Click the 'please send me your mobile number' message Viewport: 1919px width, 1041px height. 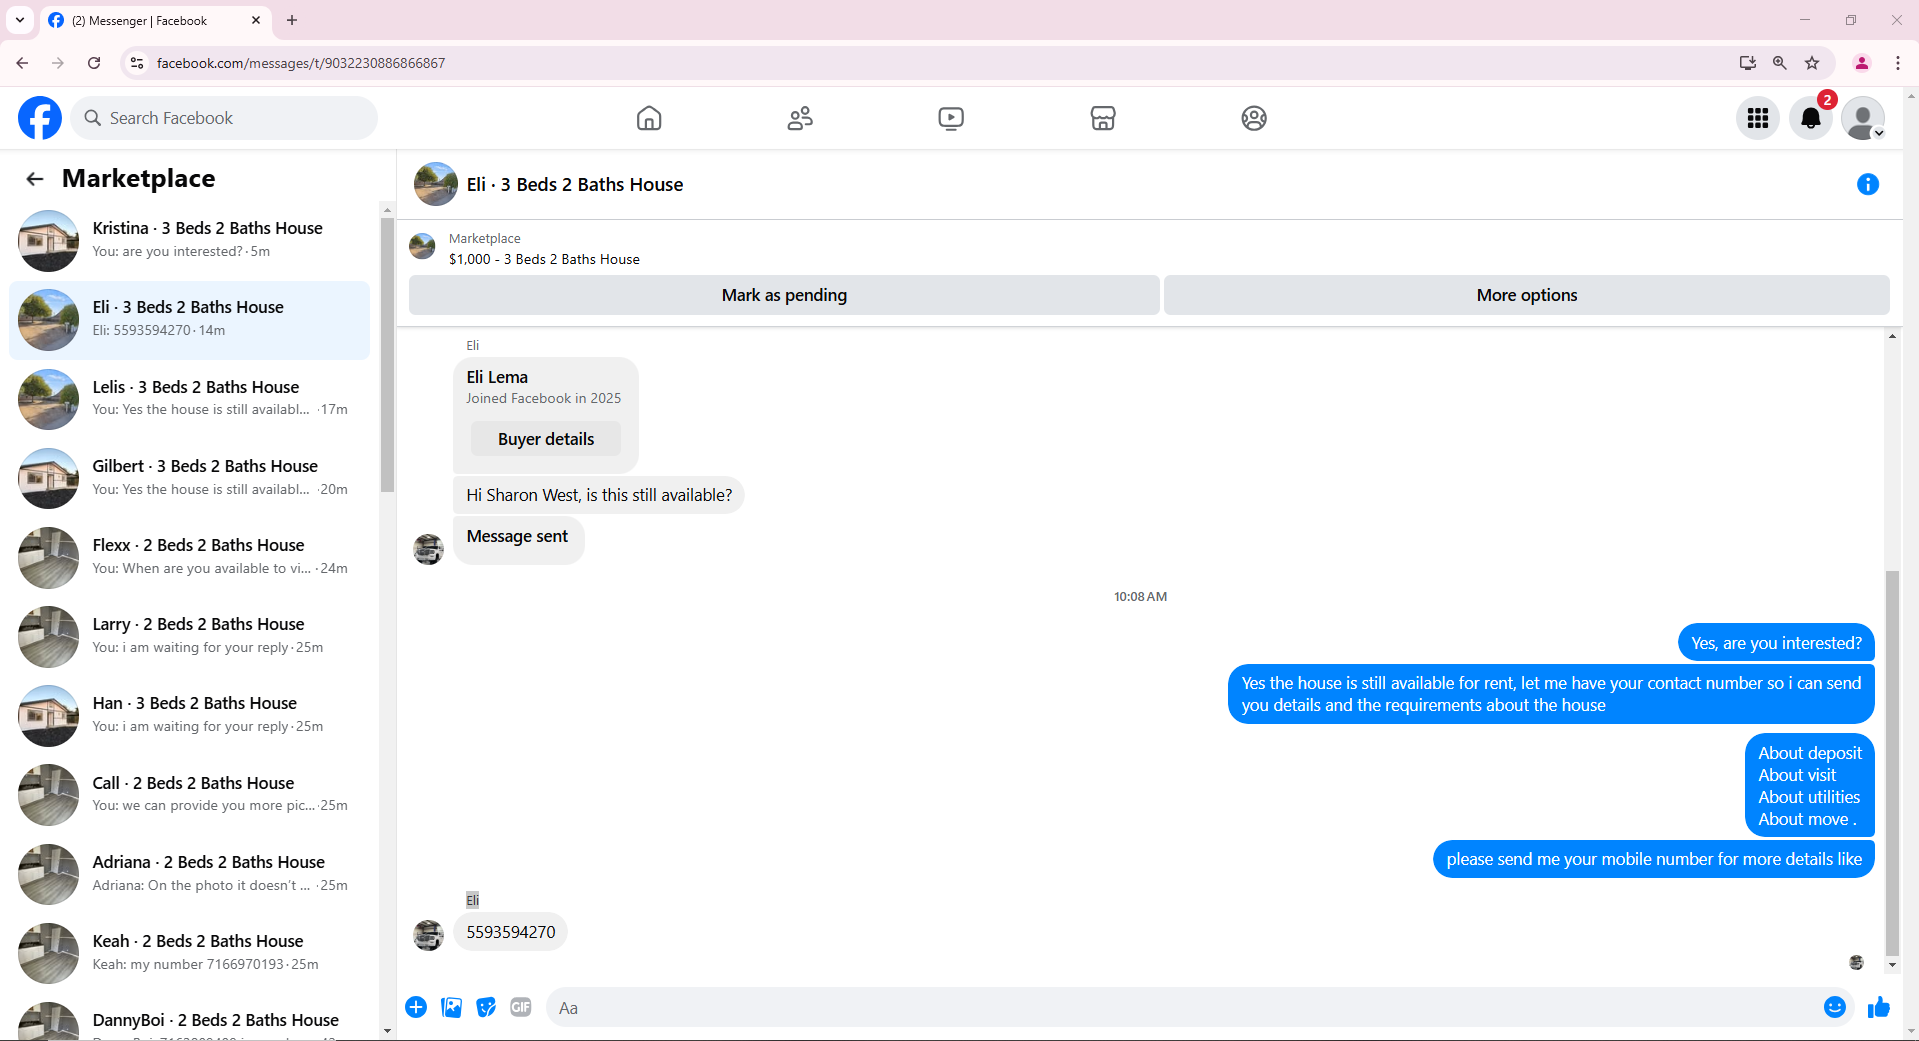1654,859
